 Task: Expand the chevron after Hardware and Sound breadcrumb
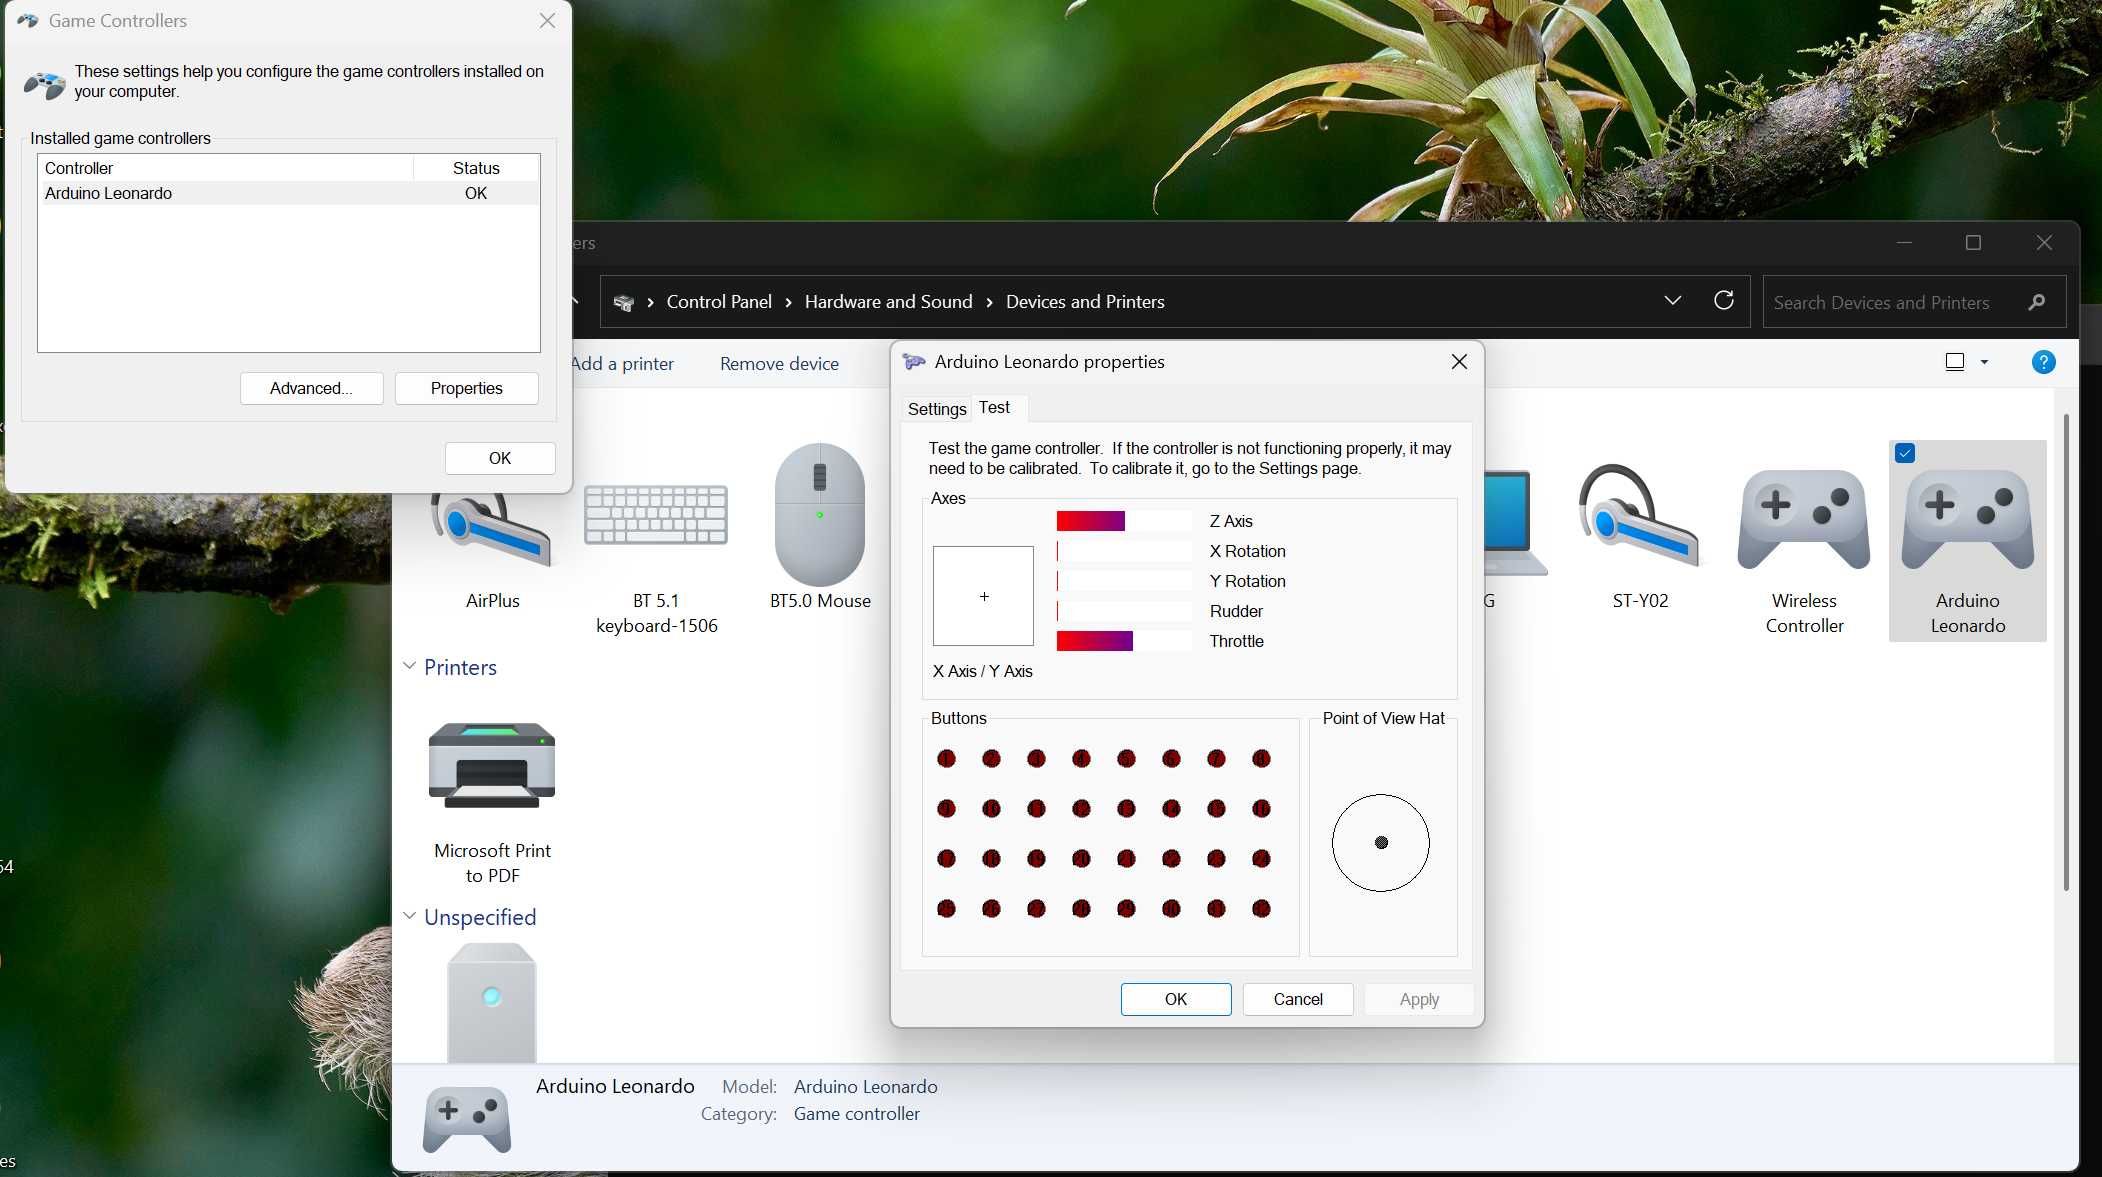(989, 302)
